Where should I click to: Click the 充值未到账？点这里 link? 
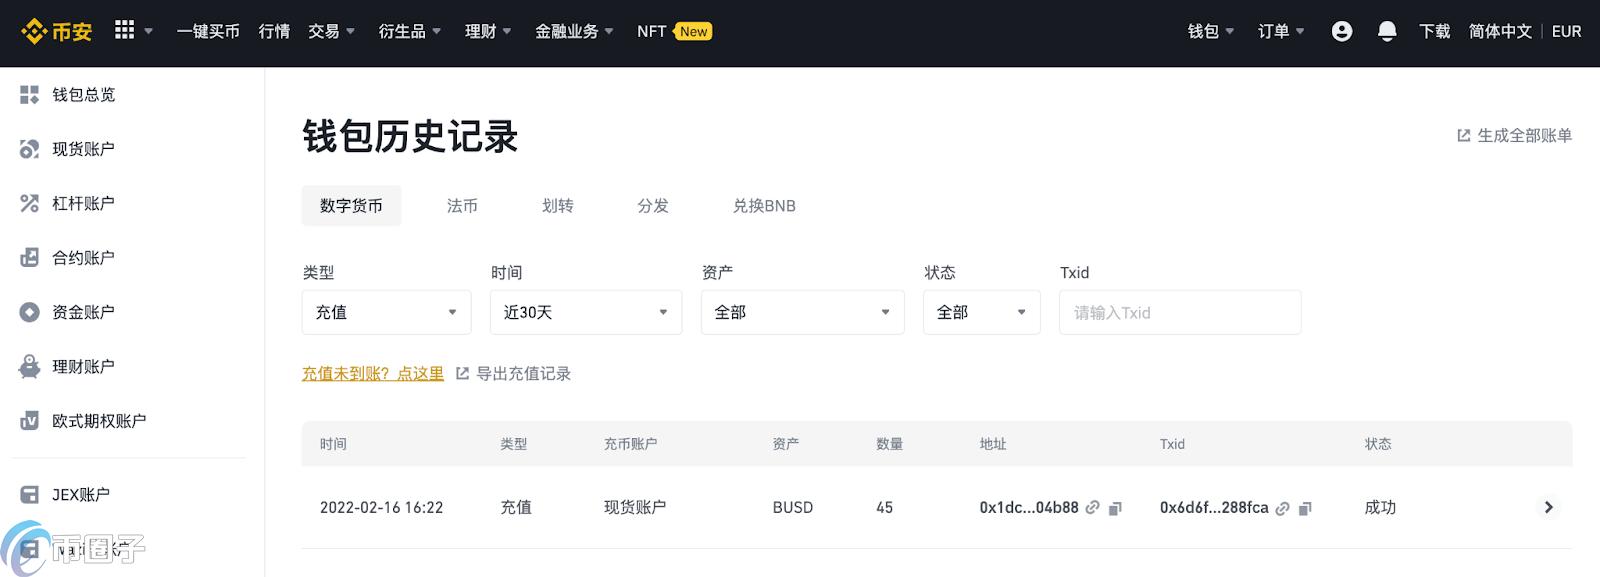373,373
